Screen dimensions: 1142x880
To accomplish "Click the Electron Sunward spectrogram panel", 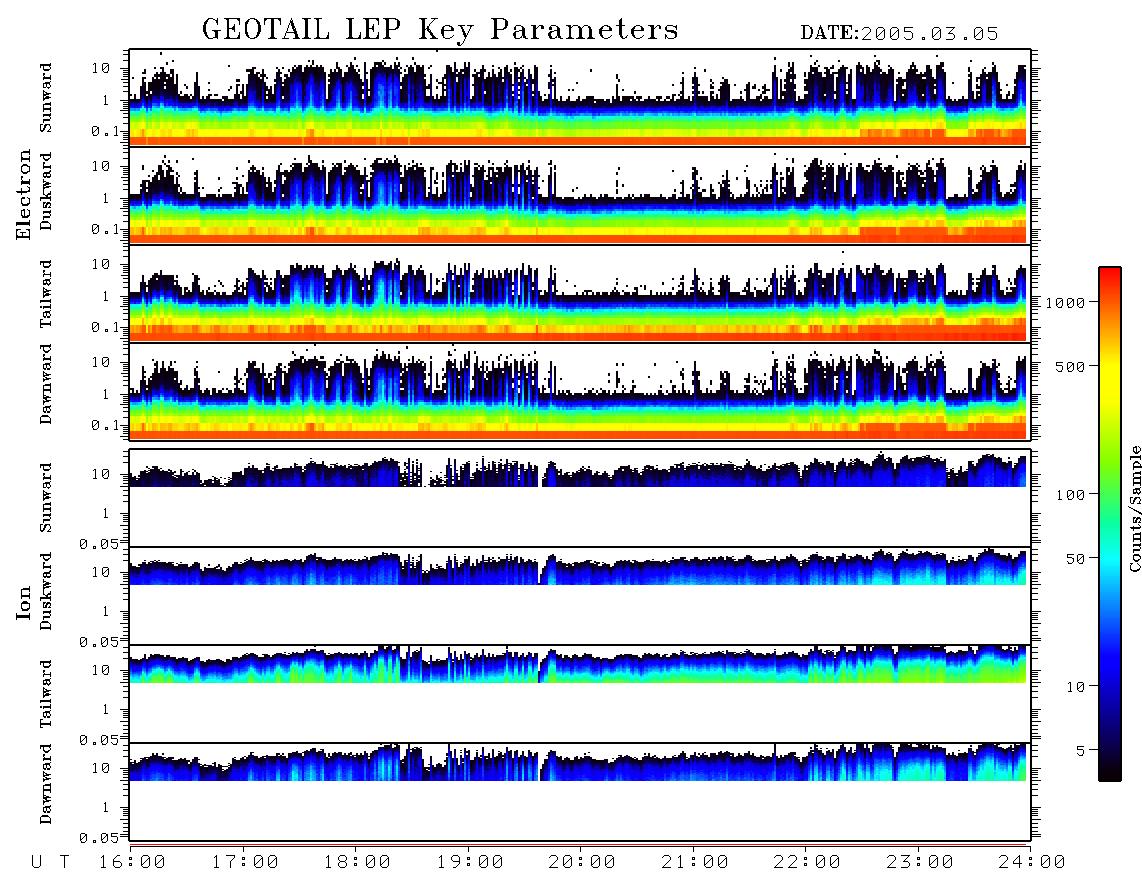I will point(580,98).
